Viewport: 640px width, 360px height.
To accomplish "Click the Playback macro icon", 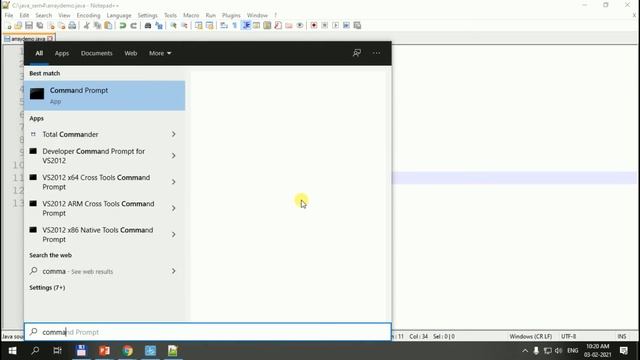I will point(336,26).
